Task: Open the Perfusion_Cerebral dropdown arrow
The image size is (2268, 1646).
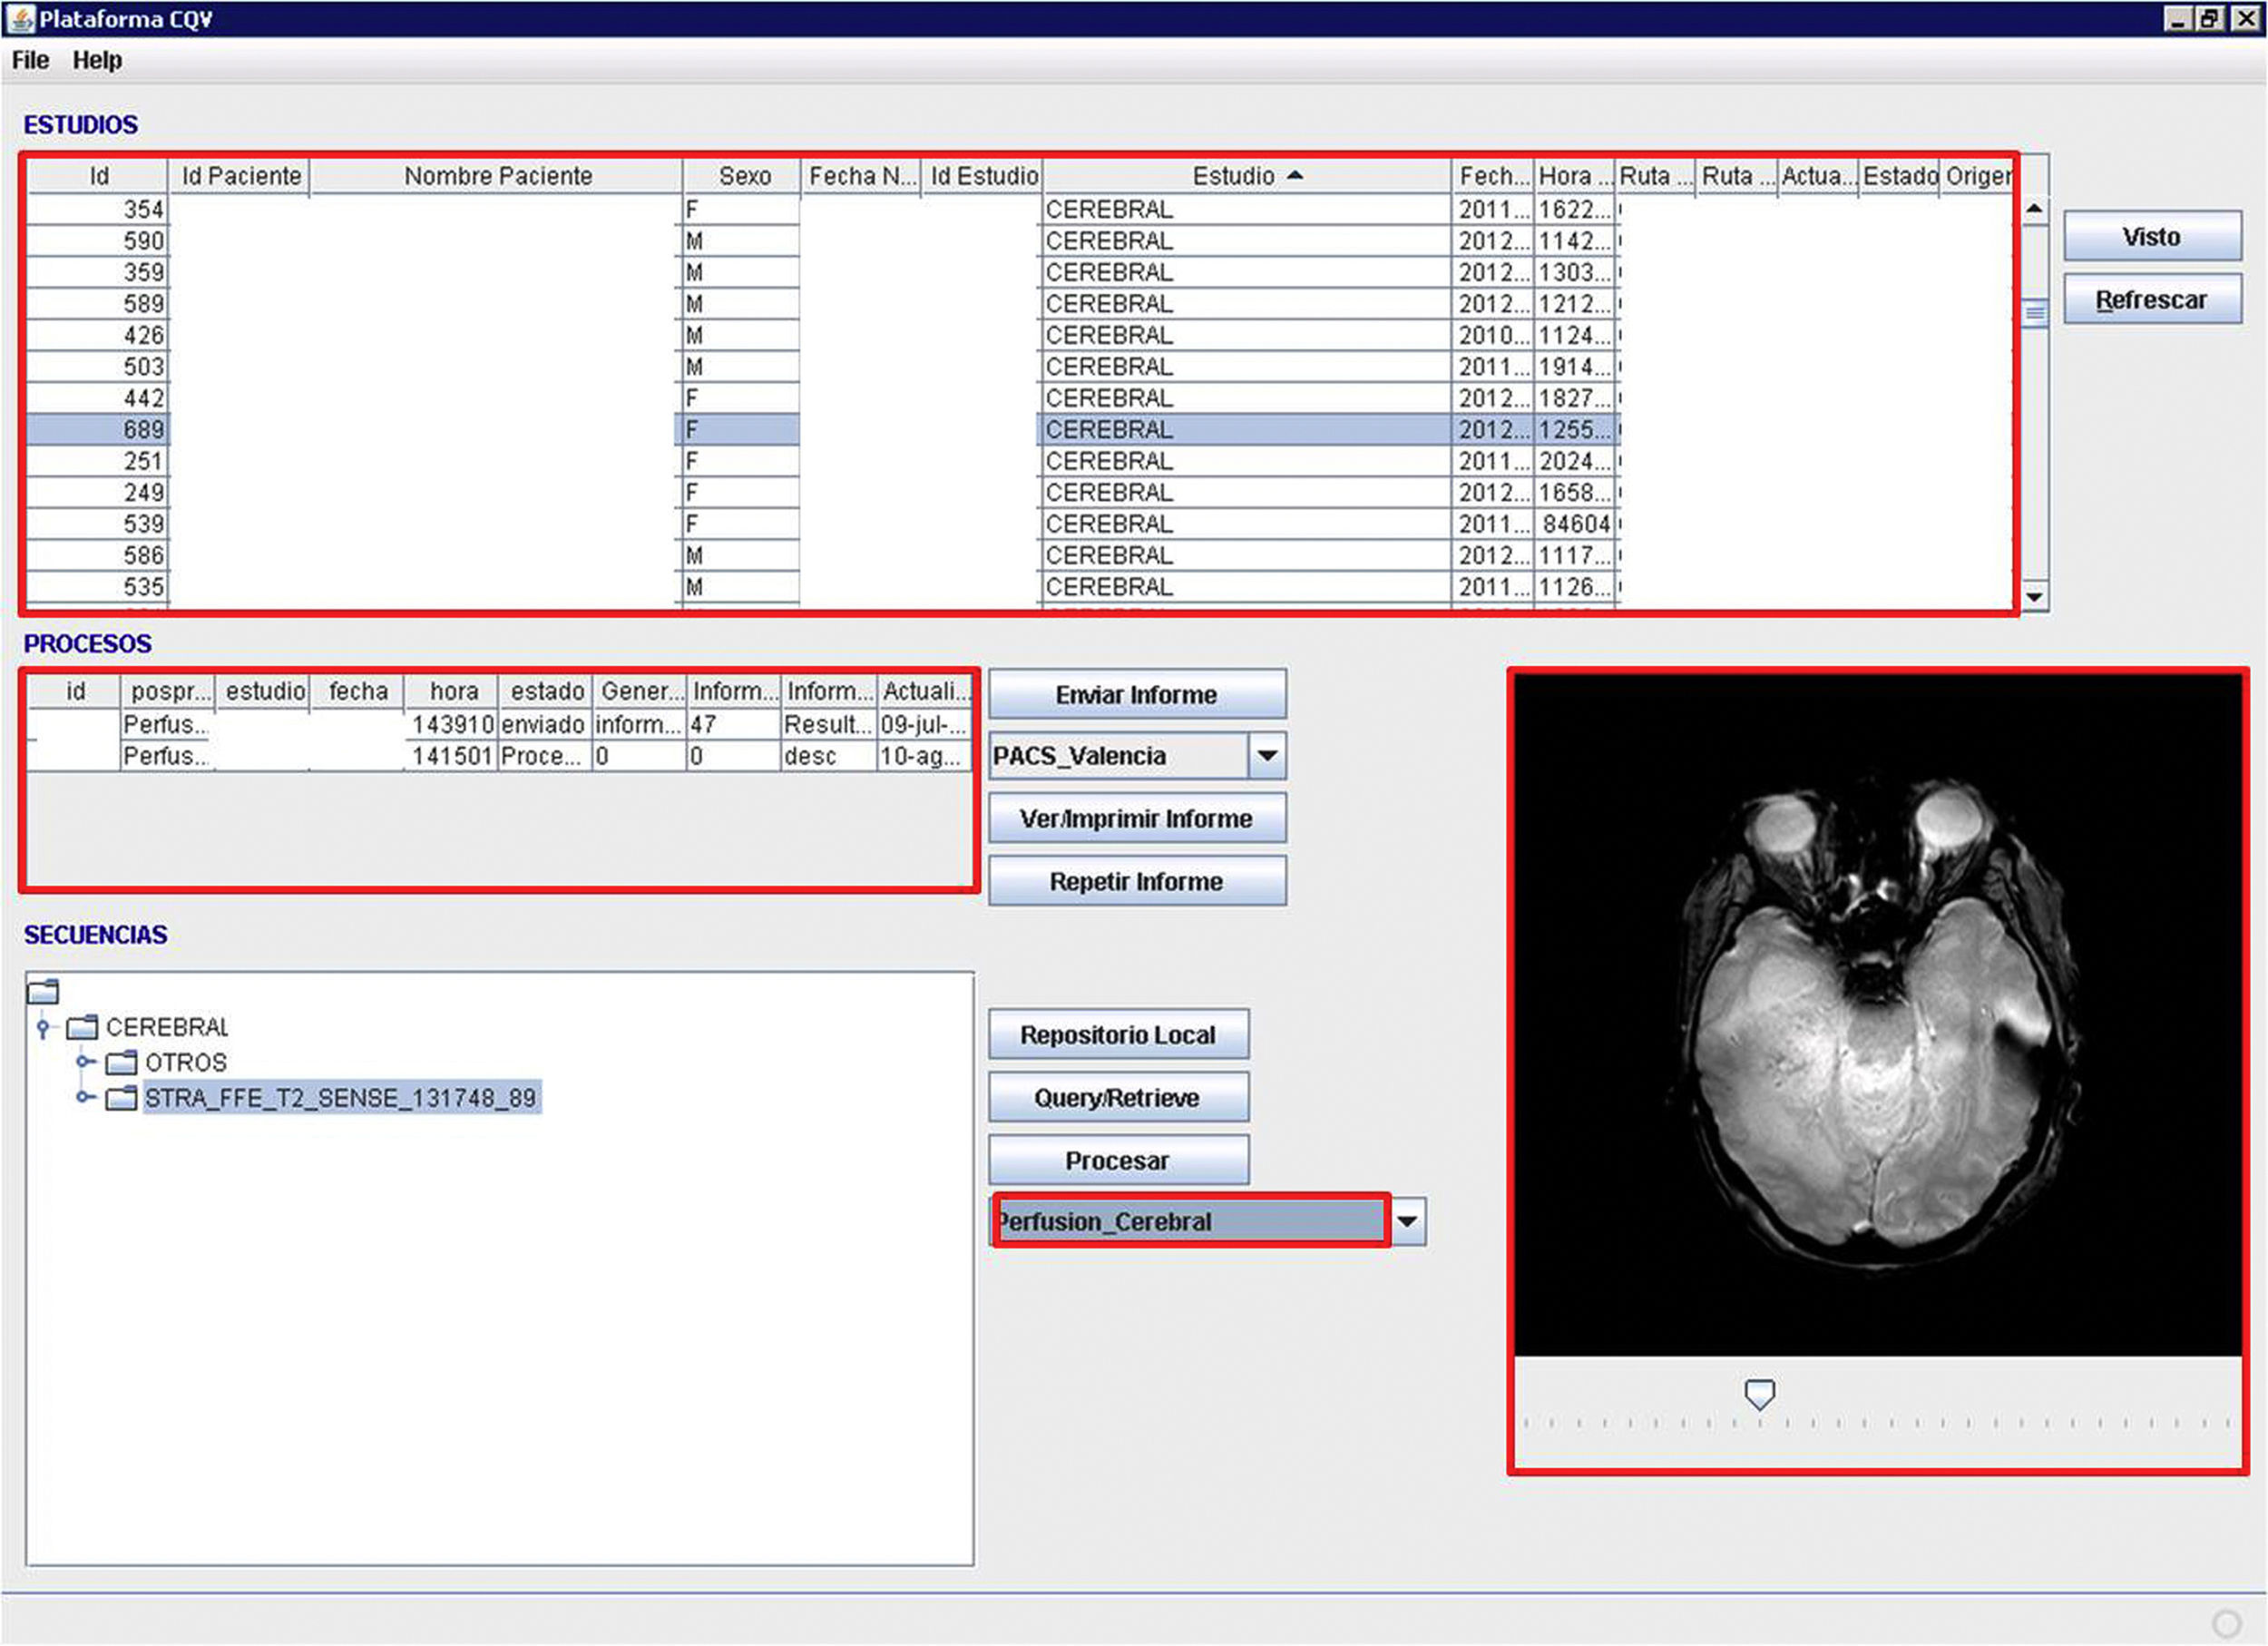Action: coord(1407,1221)
